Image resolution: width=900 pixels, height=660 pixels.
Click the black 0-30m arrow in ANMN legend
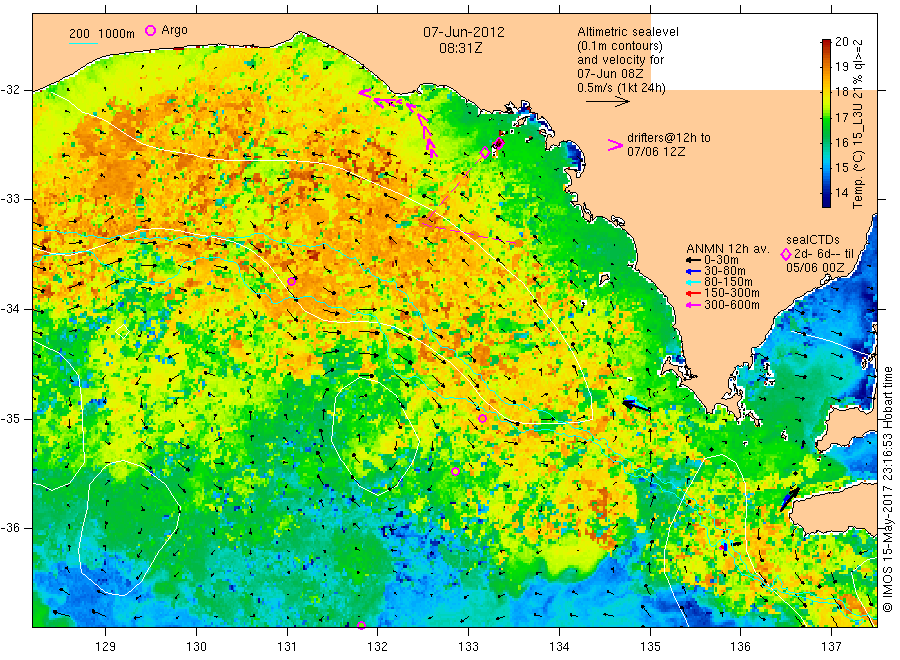tap(693, 260)
